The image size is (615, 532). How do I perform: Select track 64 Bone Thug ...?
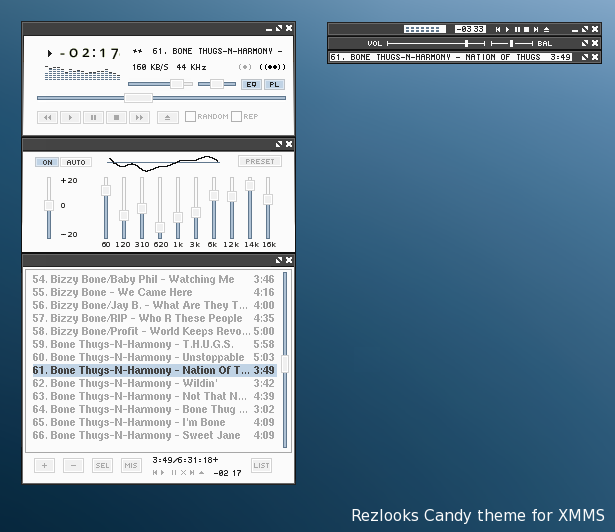(x=154, y=409)
